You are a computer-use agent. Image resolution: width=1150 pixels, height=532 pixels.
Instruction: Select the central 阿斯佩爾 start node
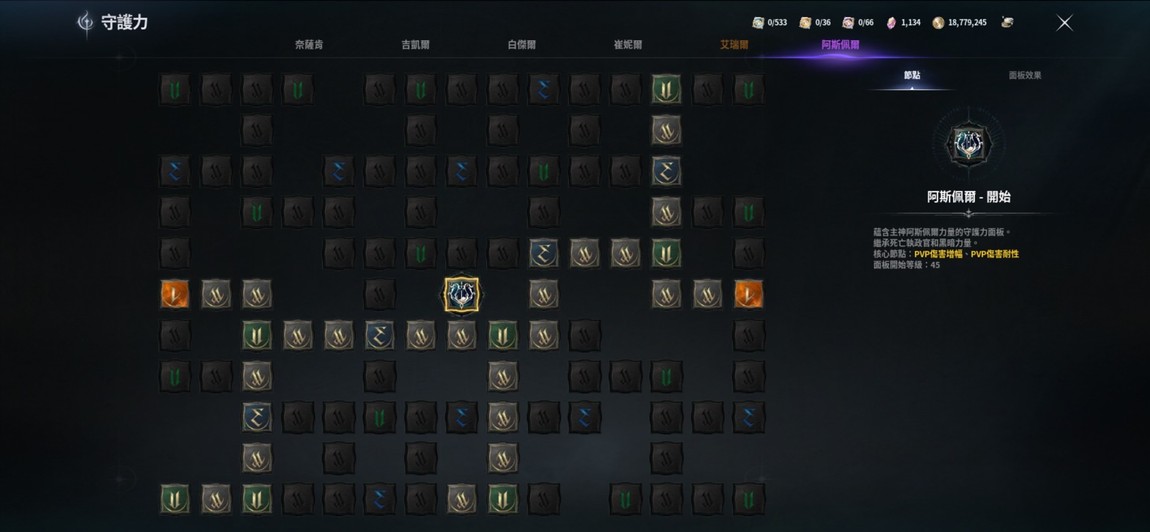coord(462,294)
